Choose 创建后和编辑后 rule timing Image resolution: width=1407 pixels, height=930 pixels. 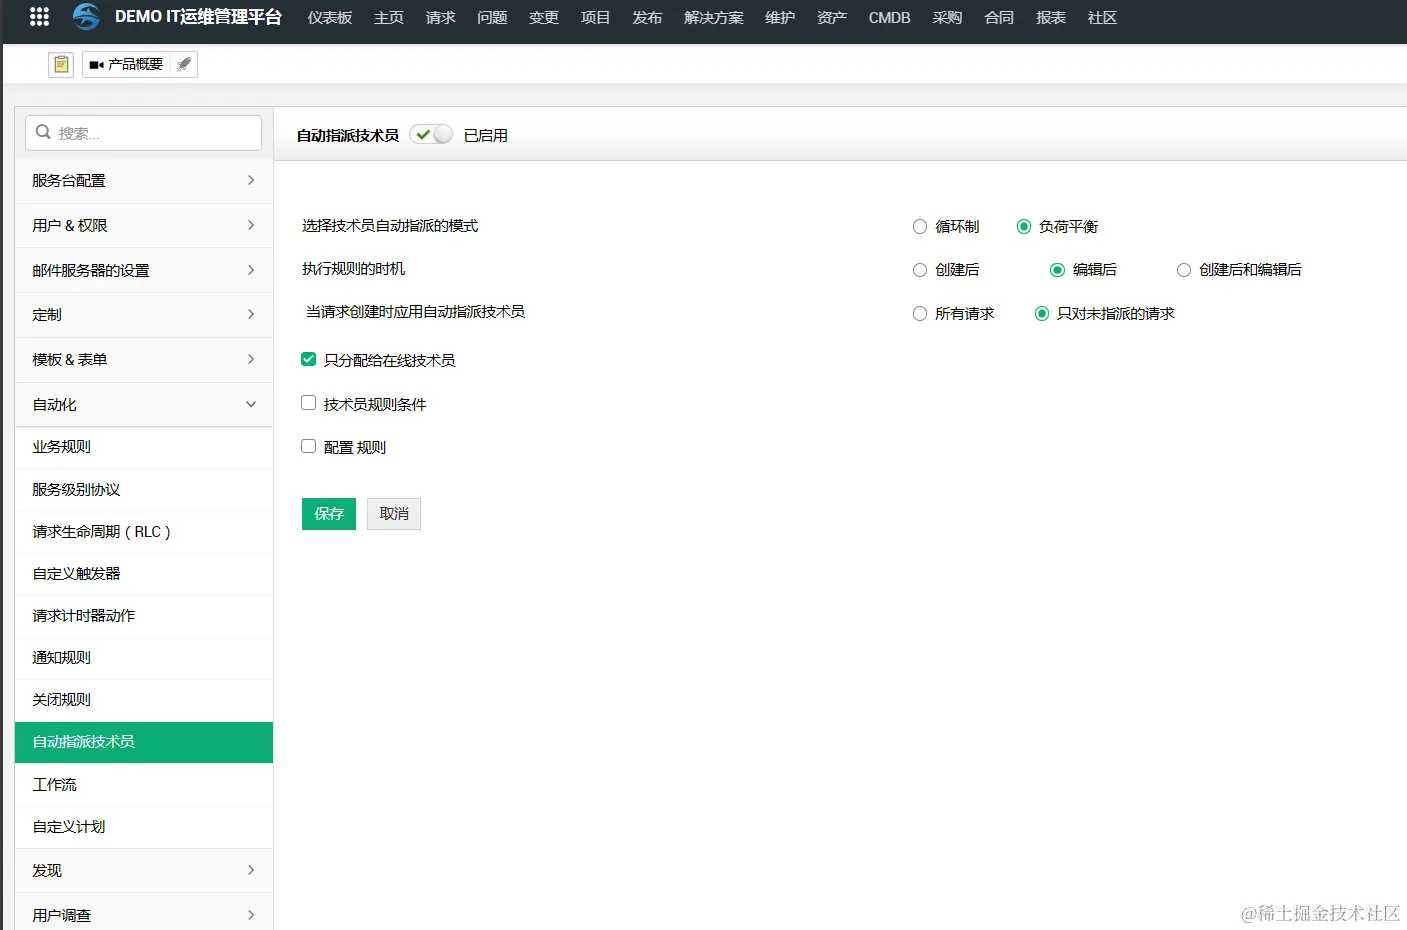click(1183, 269)
